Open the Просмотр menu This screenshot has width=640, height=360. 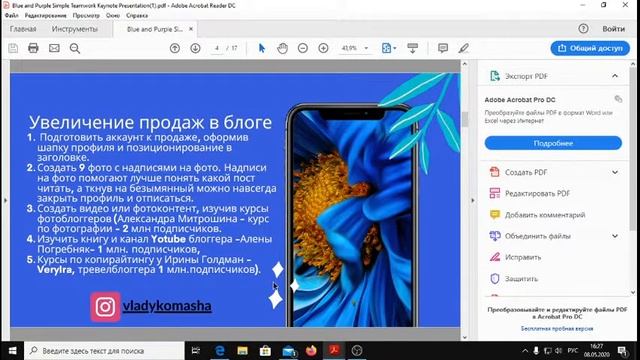click(x=86, y=16)
